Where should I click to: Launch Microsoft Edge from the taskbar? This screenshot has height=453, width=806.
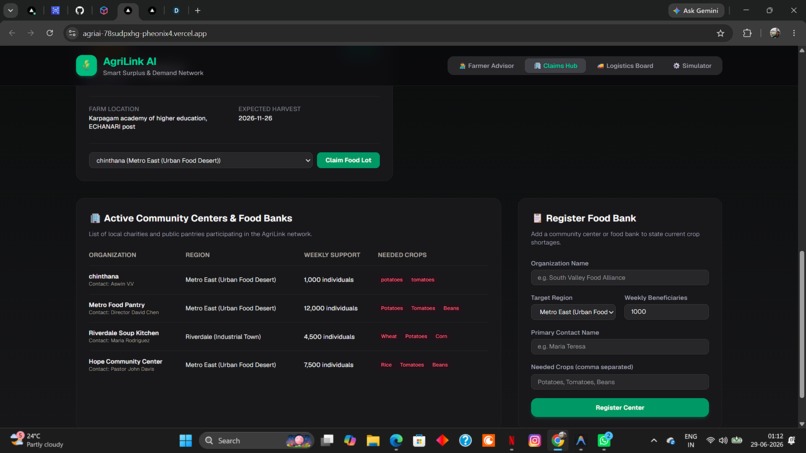click(396, 441)
